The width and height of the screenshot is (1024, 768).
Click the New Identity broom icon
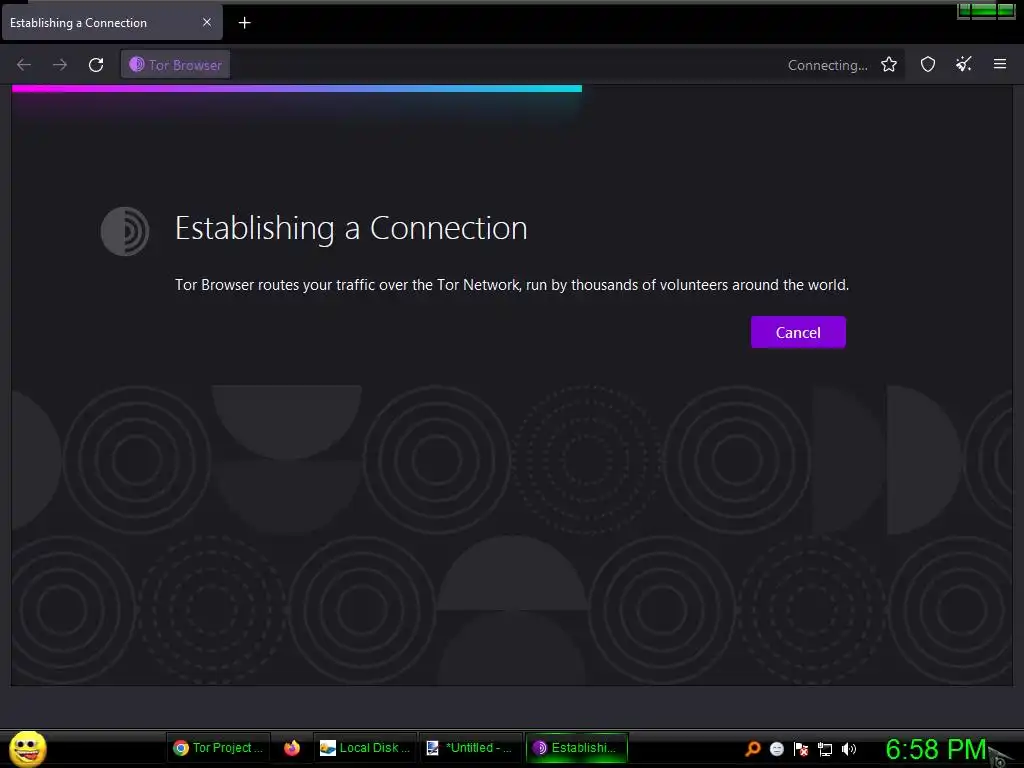point(963,65)
